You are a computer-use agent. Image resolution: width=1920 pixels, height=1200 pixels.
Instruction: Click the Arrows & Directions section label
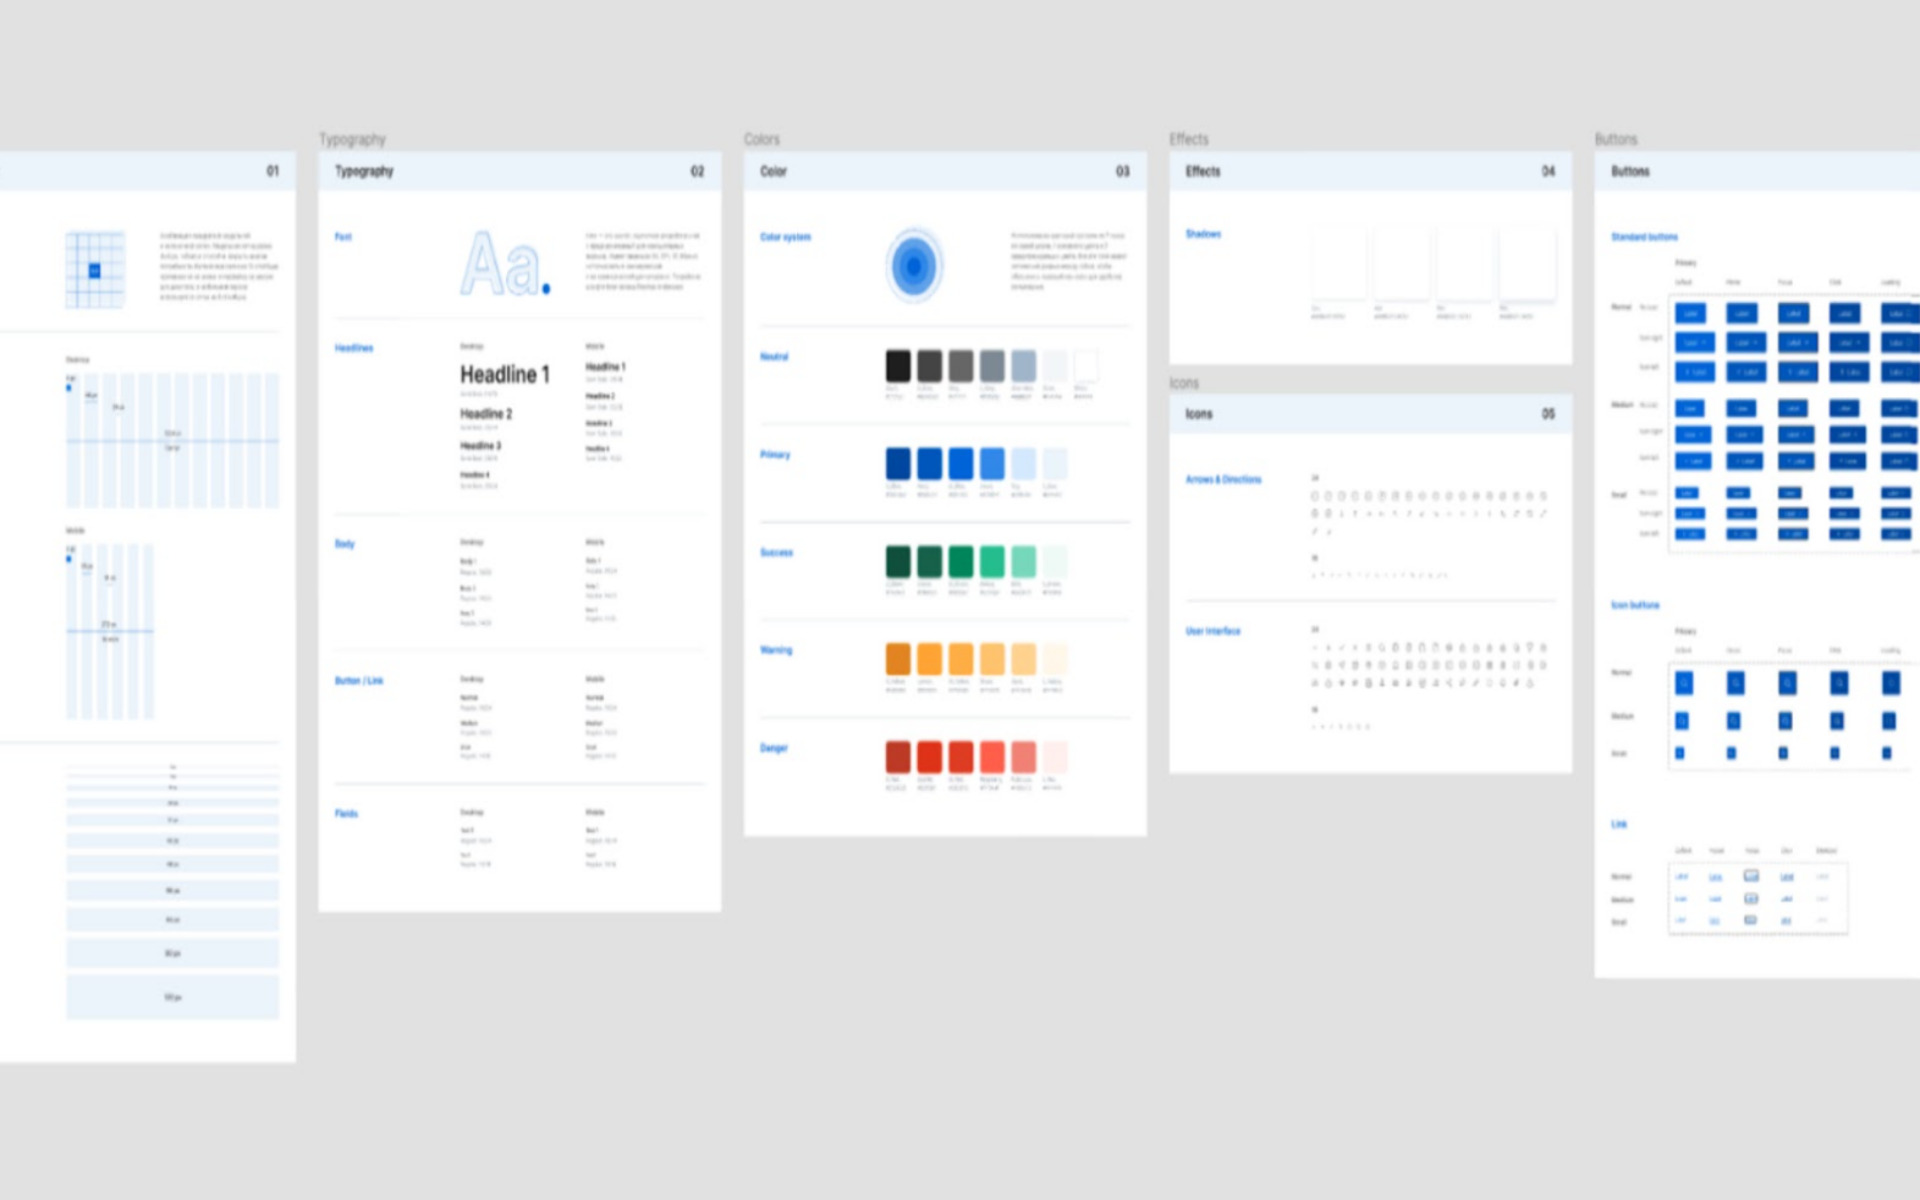pos(1224,480)
